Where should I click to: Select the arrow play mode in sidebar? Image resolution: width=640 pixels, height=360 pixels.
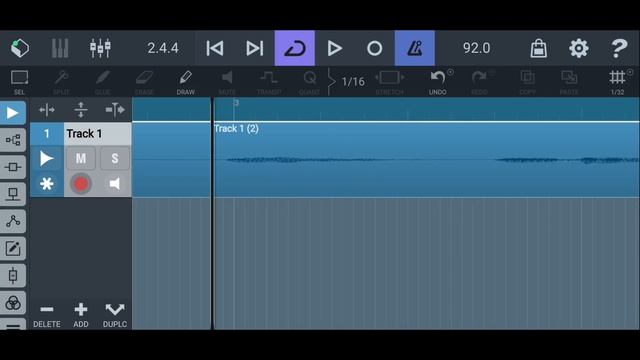[x=13, y=113]
